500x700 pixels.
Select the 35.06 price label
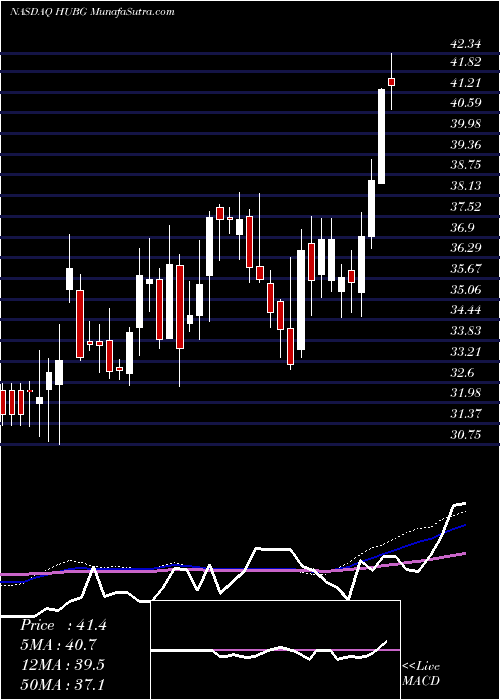[466, 289]
